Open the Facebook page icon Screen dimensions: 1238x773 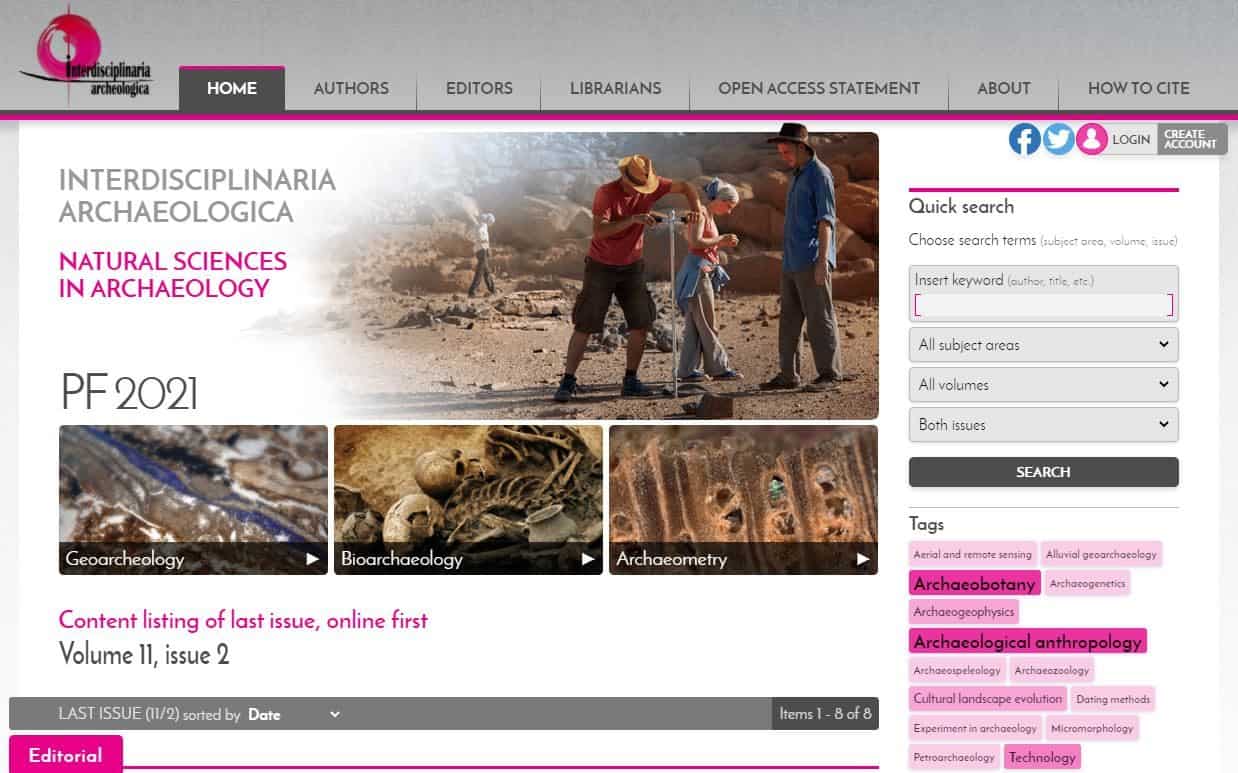1024,139
